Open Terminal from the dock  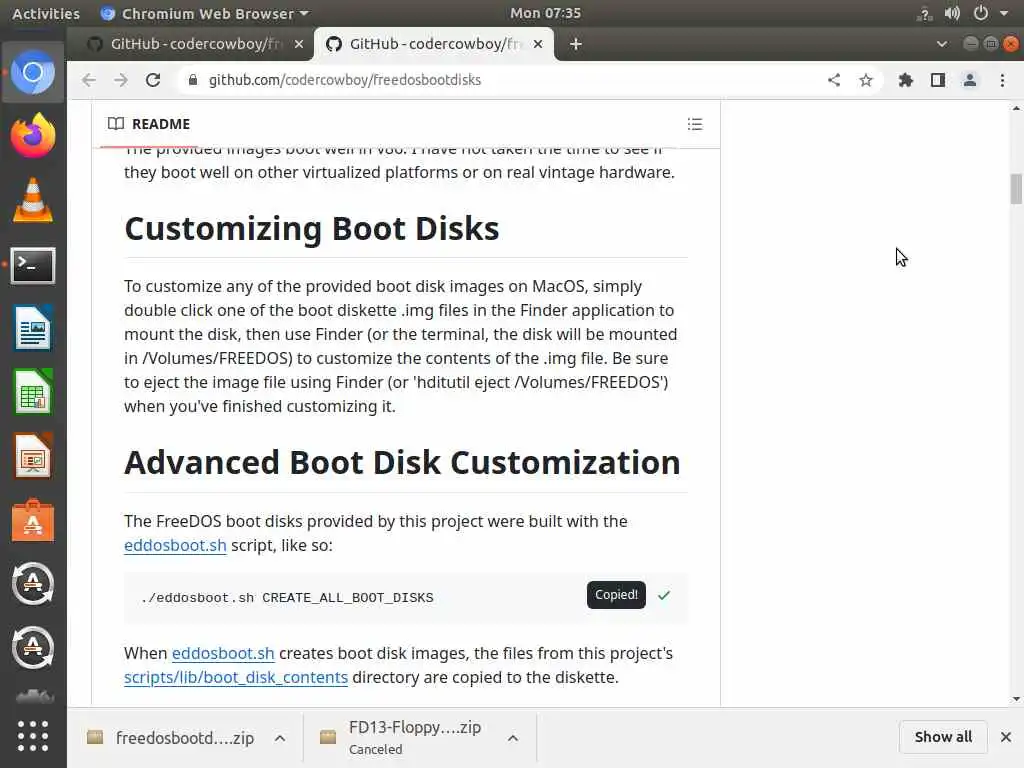coord(33,264)
